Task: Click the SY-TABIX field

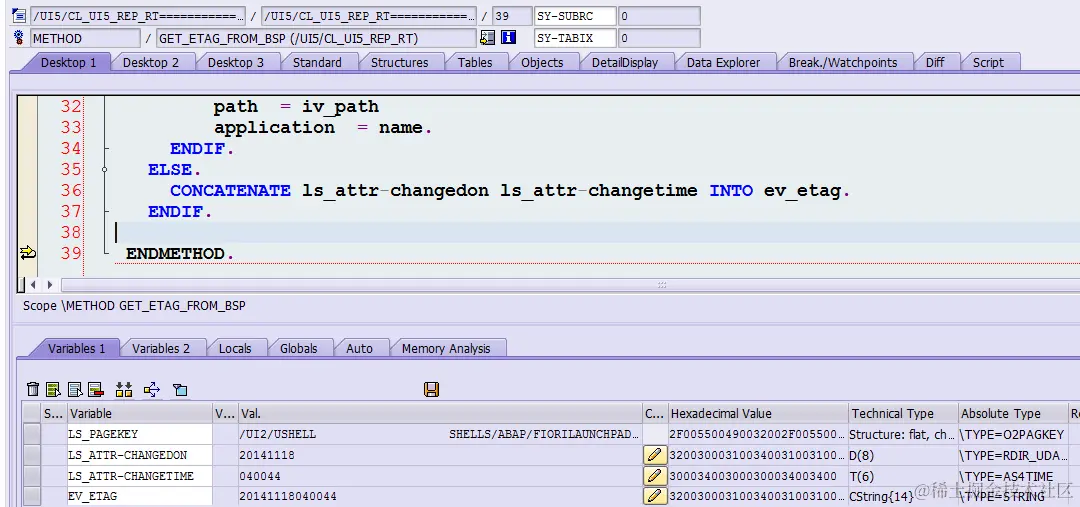Action: [x=574, y=38]
